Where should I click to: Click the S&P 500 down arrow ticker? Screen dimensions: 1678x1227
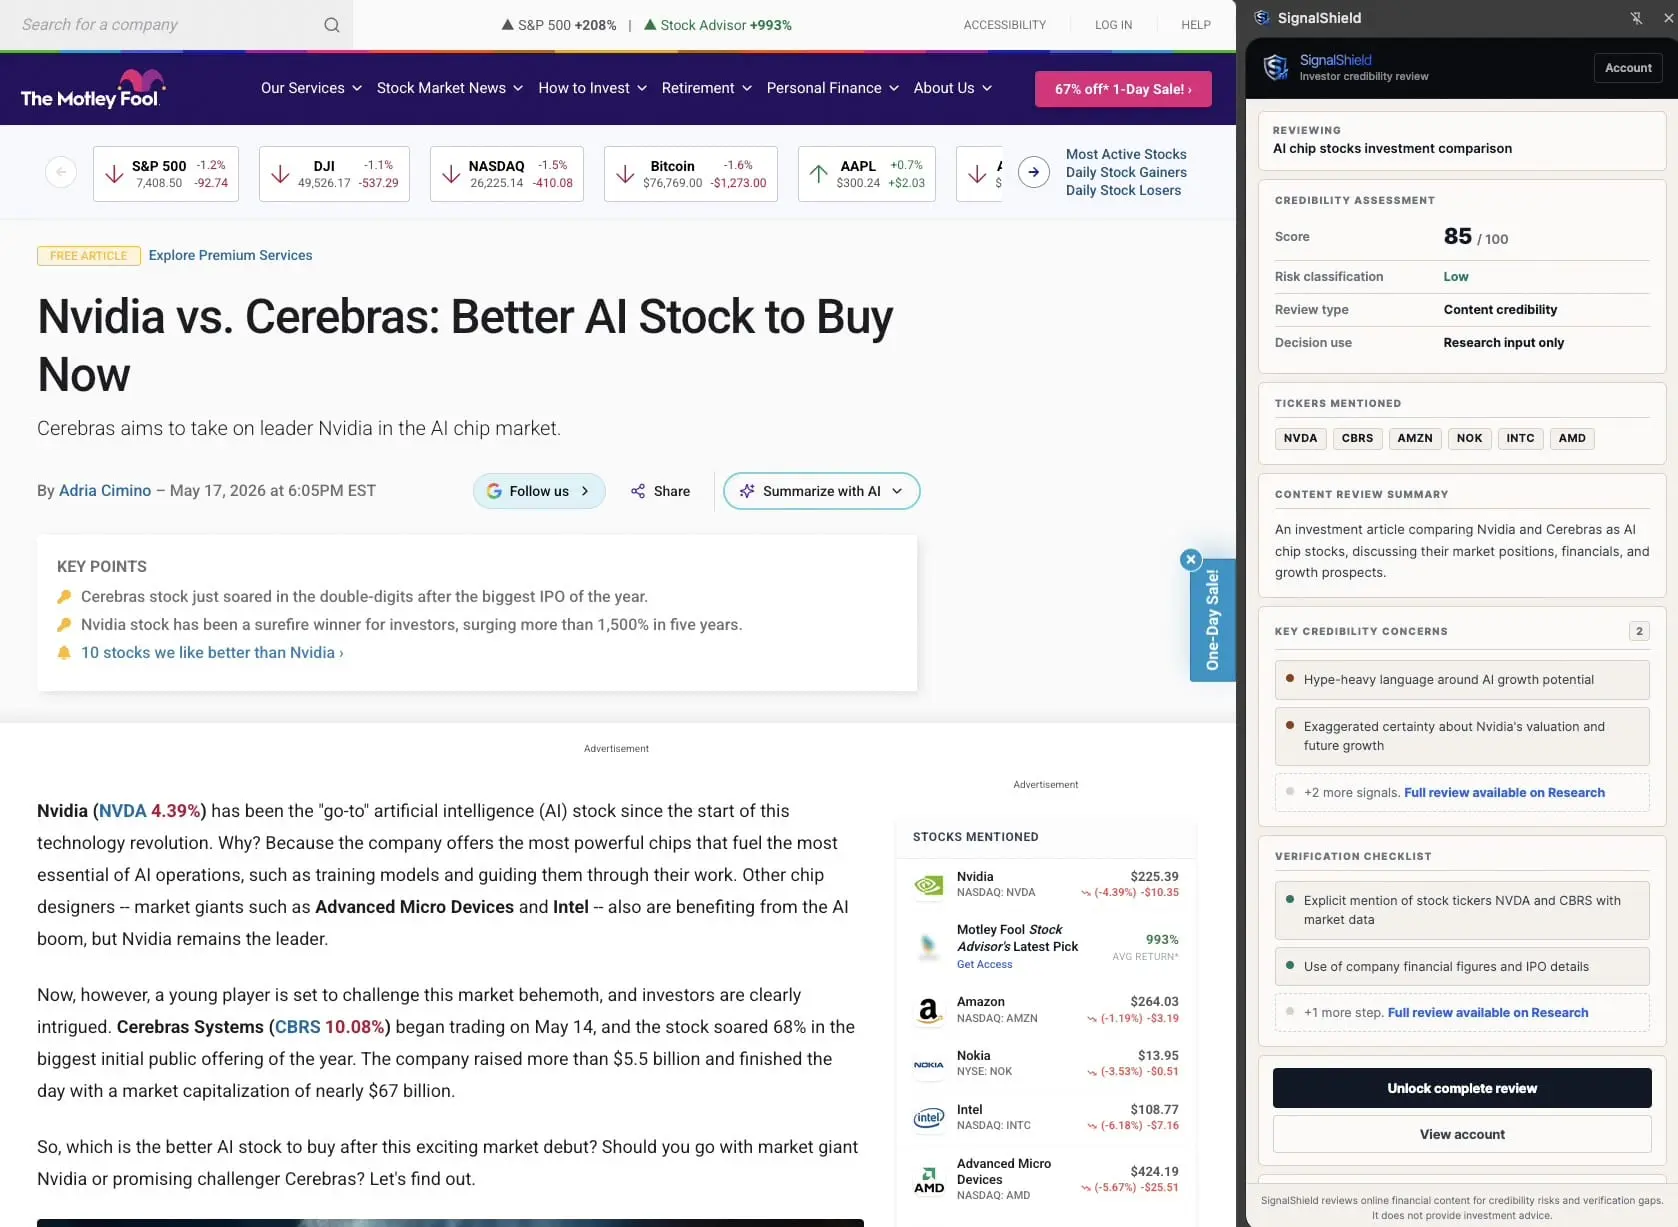pos(115,174)
